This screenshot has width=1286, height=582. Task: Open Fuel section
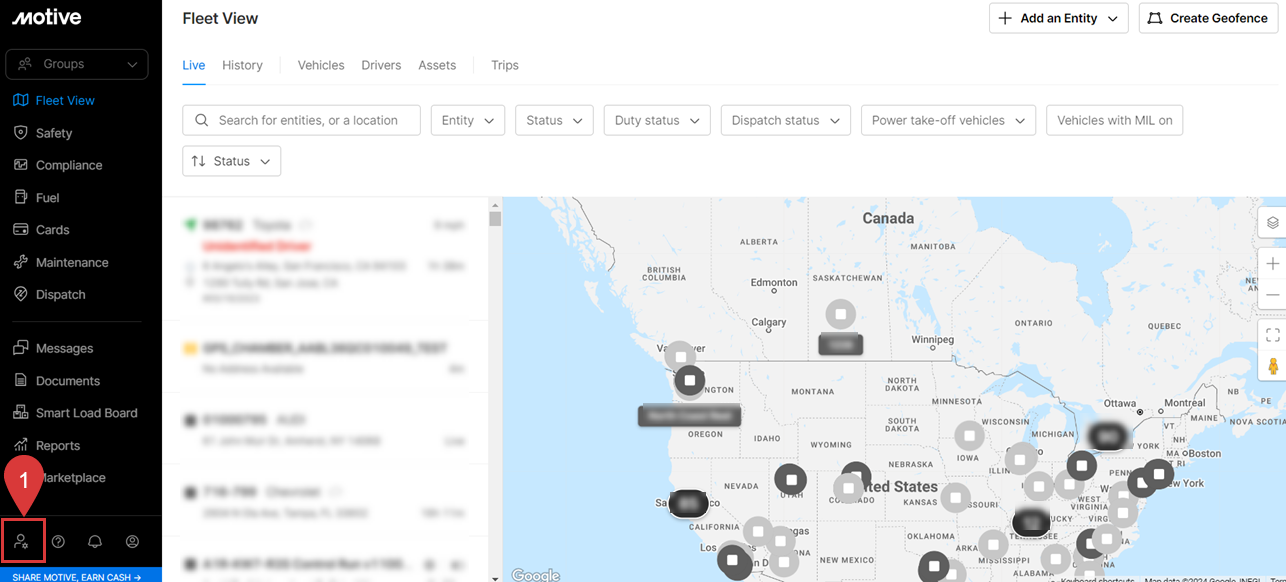tap(47, 198)
